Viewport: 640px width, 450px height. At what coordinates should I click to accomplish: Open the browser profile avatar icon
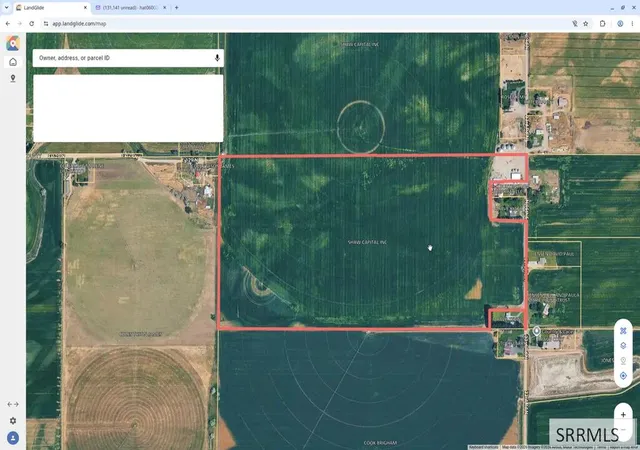tap(620, 24)
